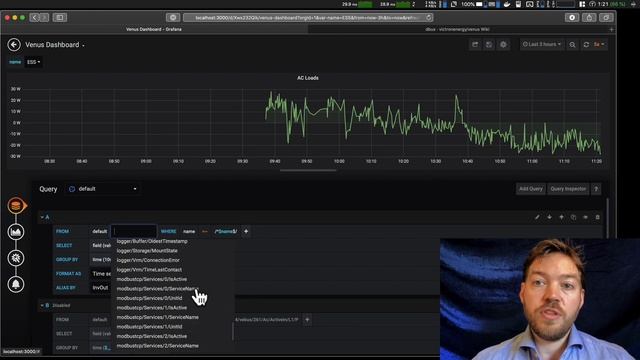Collapse query A row
The width and height of the screenshot is (640, 360).
click(45, 217)
